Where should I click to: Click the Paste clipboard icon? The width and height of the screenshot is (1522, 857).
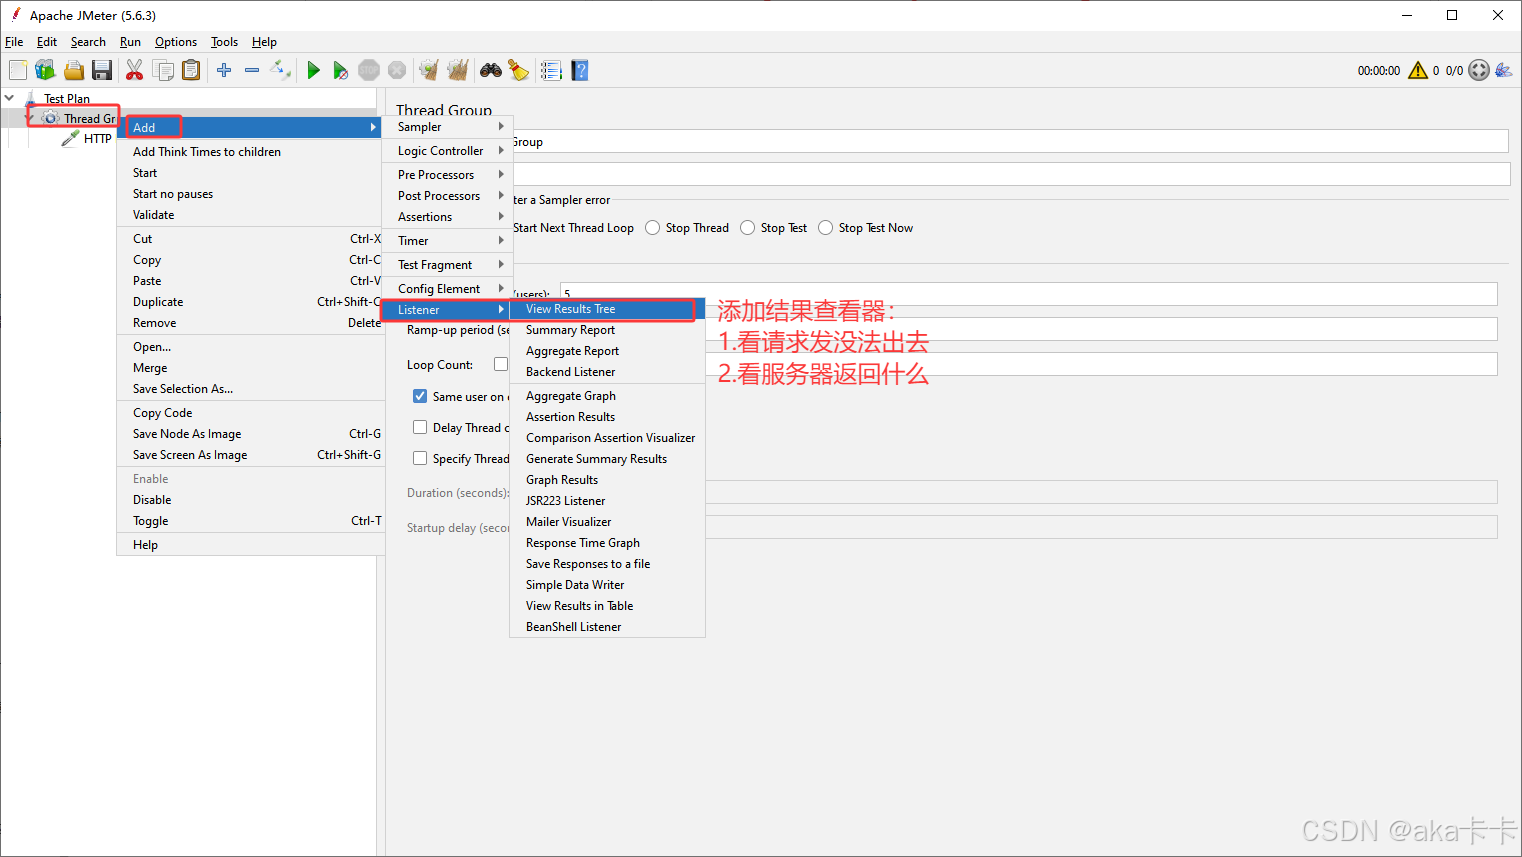tap(190, 70)
